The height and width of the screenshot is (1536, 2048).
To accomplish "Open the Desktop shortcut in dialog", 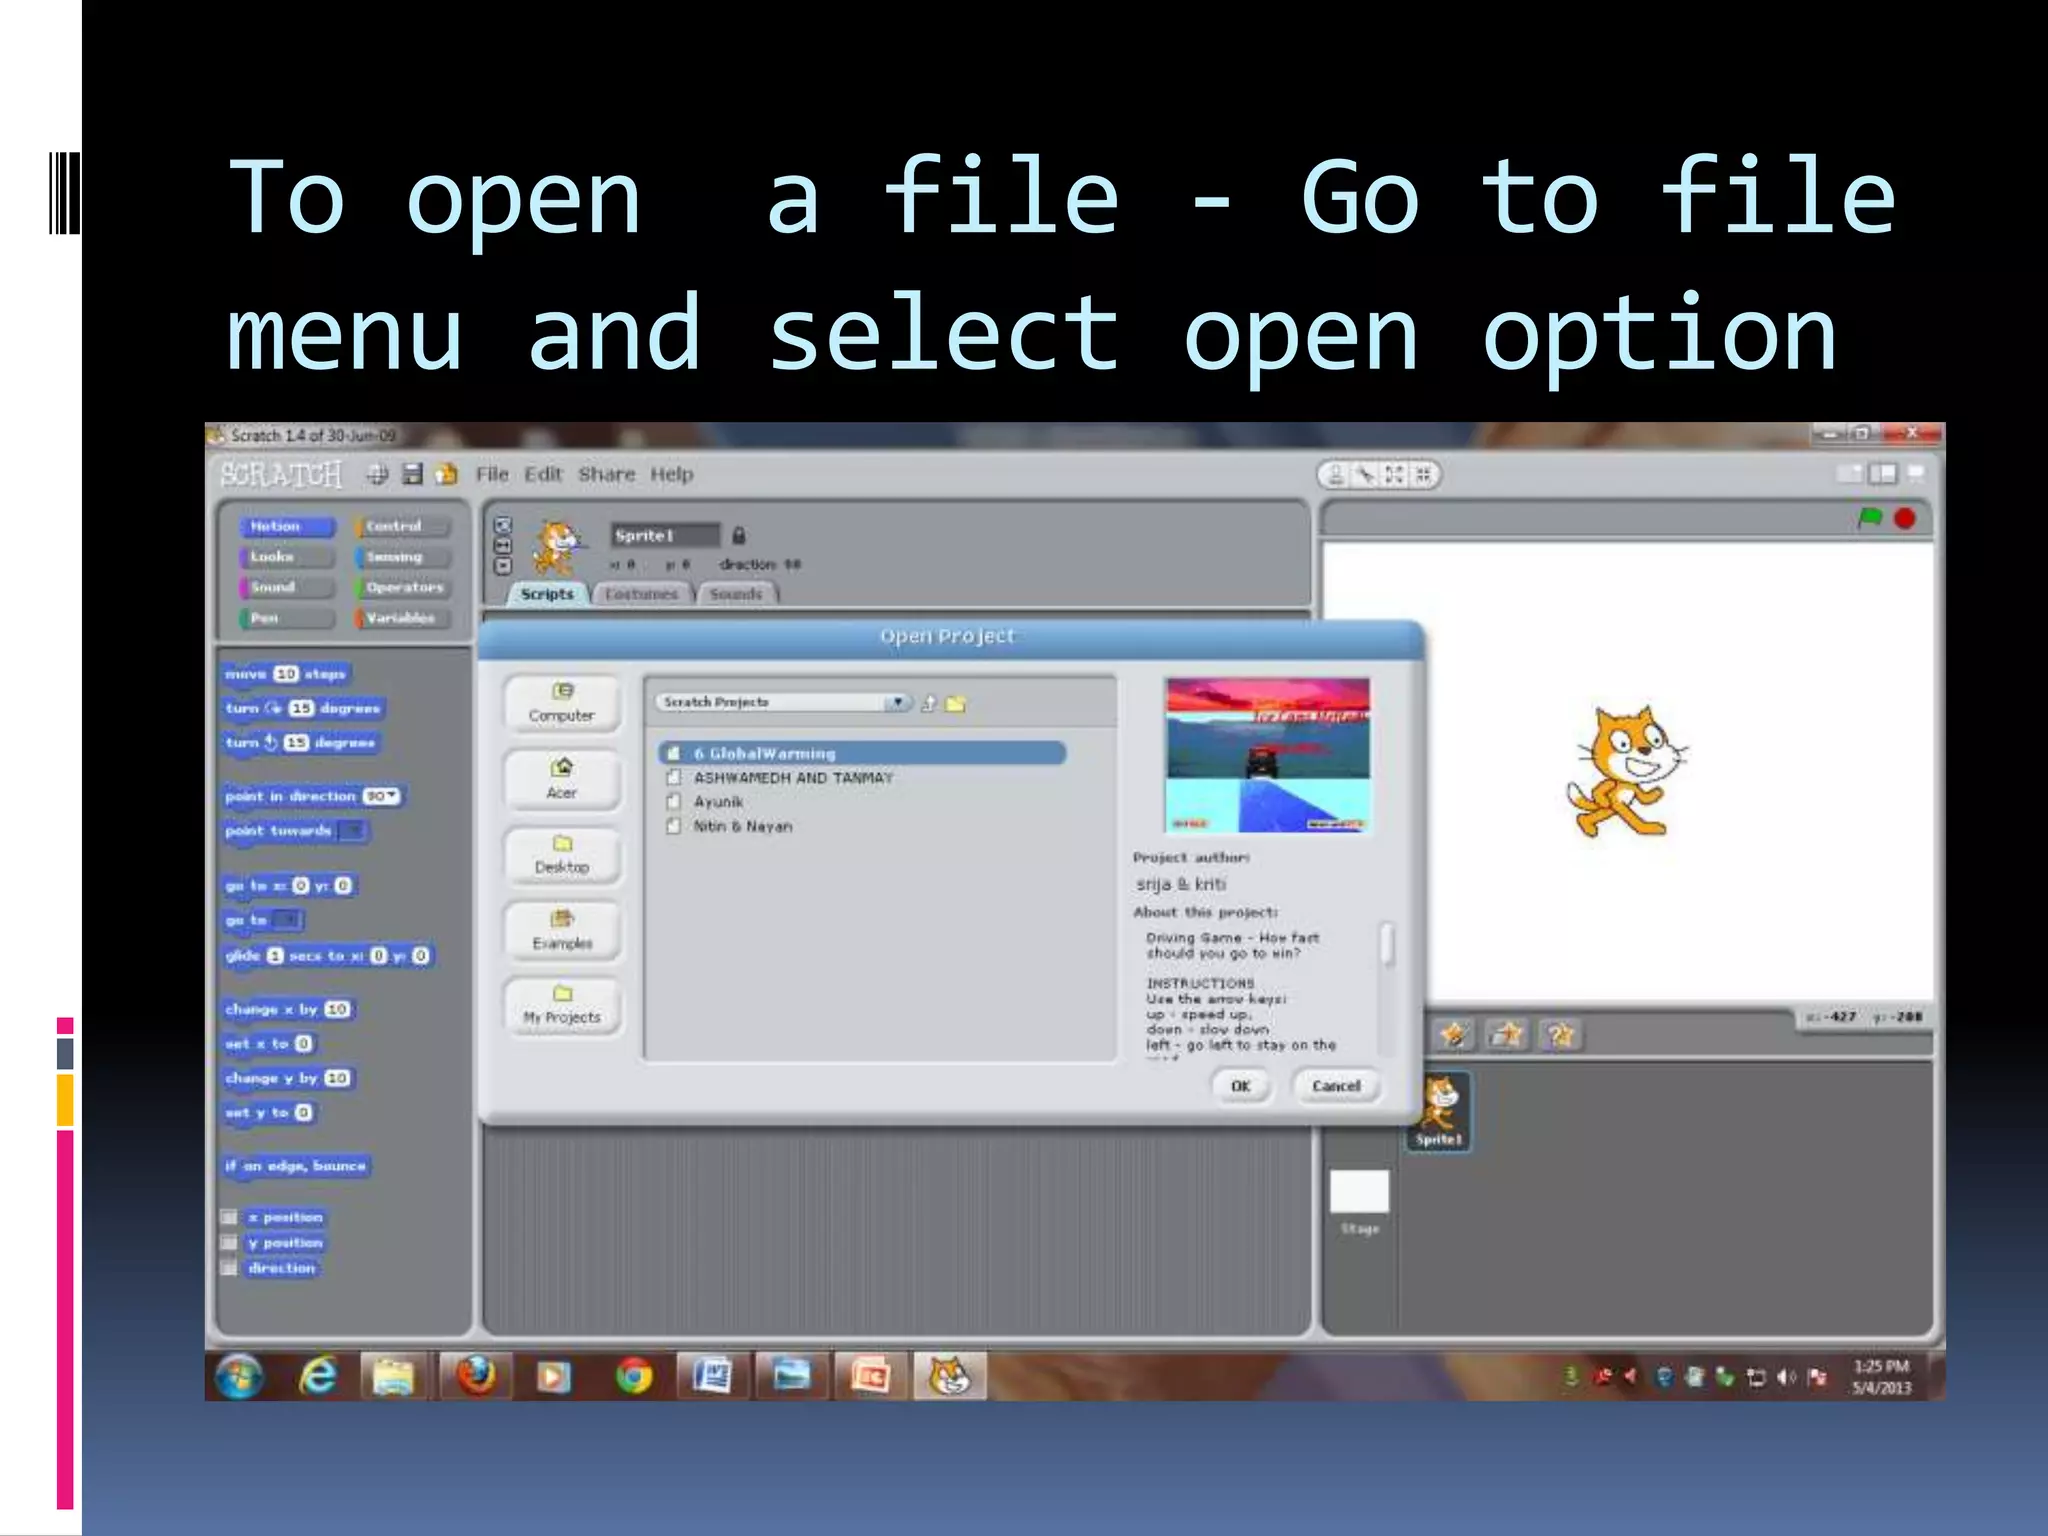I will click(x=562, y=856).
